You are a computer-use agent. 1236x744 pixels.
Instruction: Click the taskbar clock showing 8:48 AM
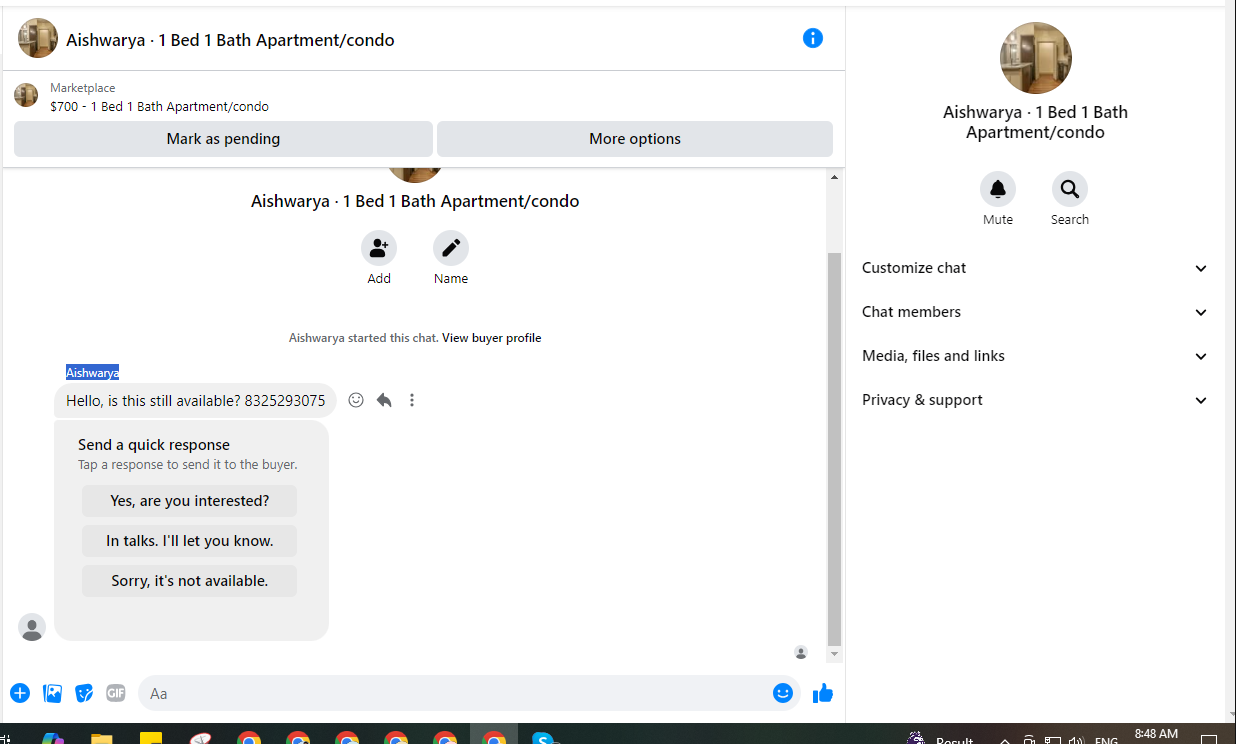1157,734
